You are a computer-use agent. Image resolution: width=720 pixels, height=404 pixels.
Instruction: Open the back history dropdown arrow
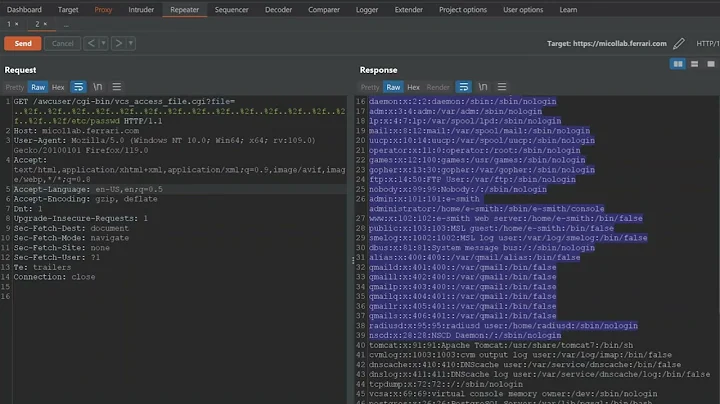103,43
